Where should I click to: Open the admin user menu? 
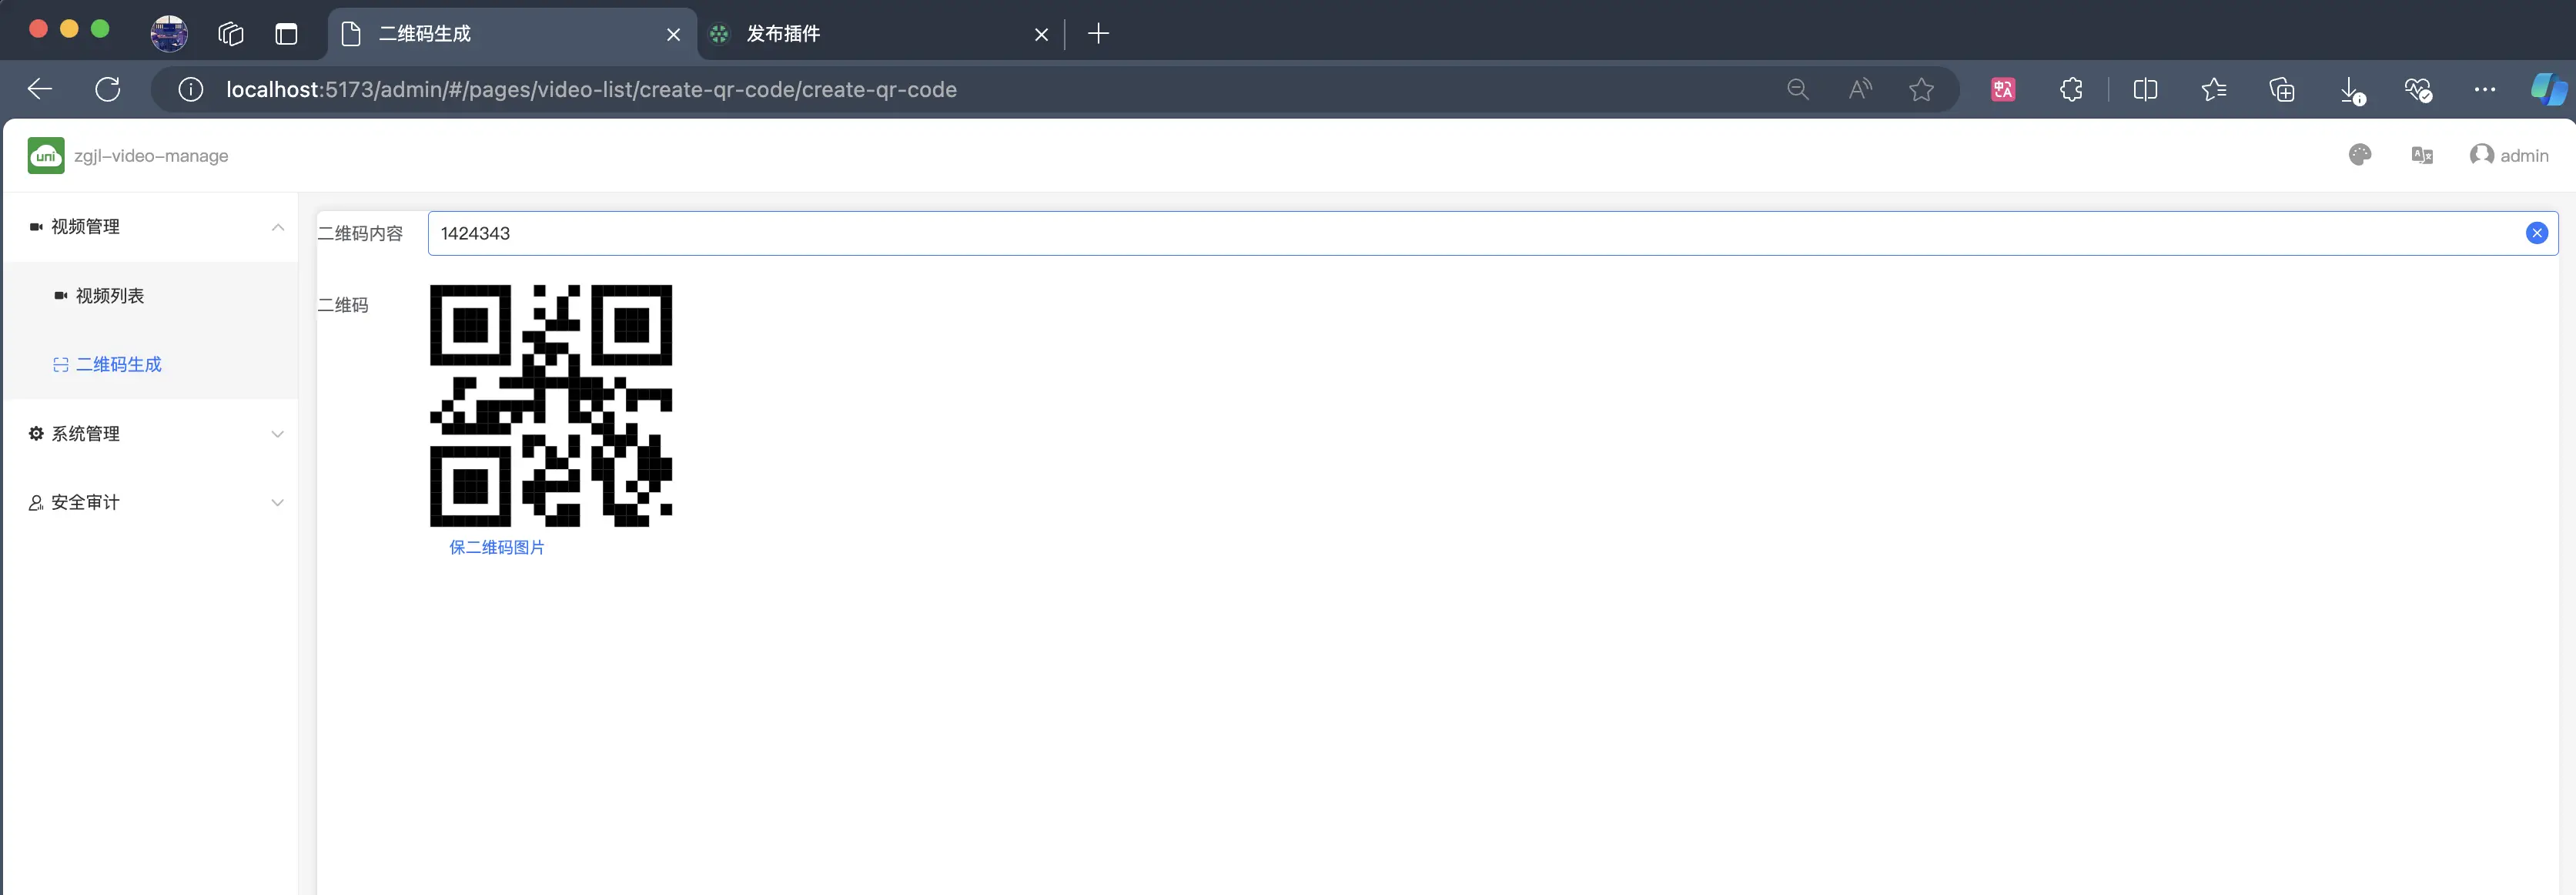2509,155
